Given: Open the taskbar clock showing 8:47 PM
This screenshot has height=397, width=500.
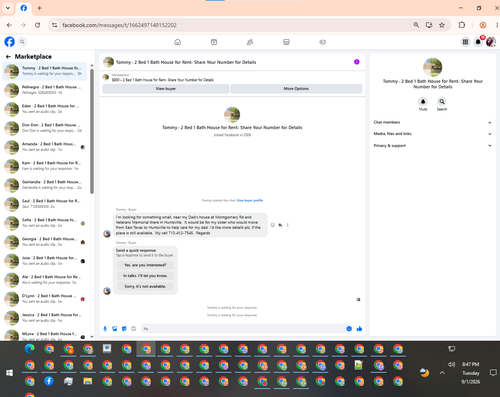Looking at the screenshot, I should tap(471, 373).
